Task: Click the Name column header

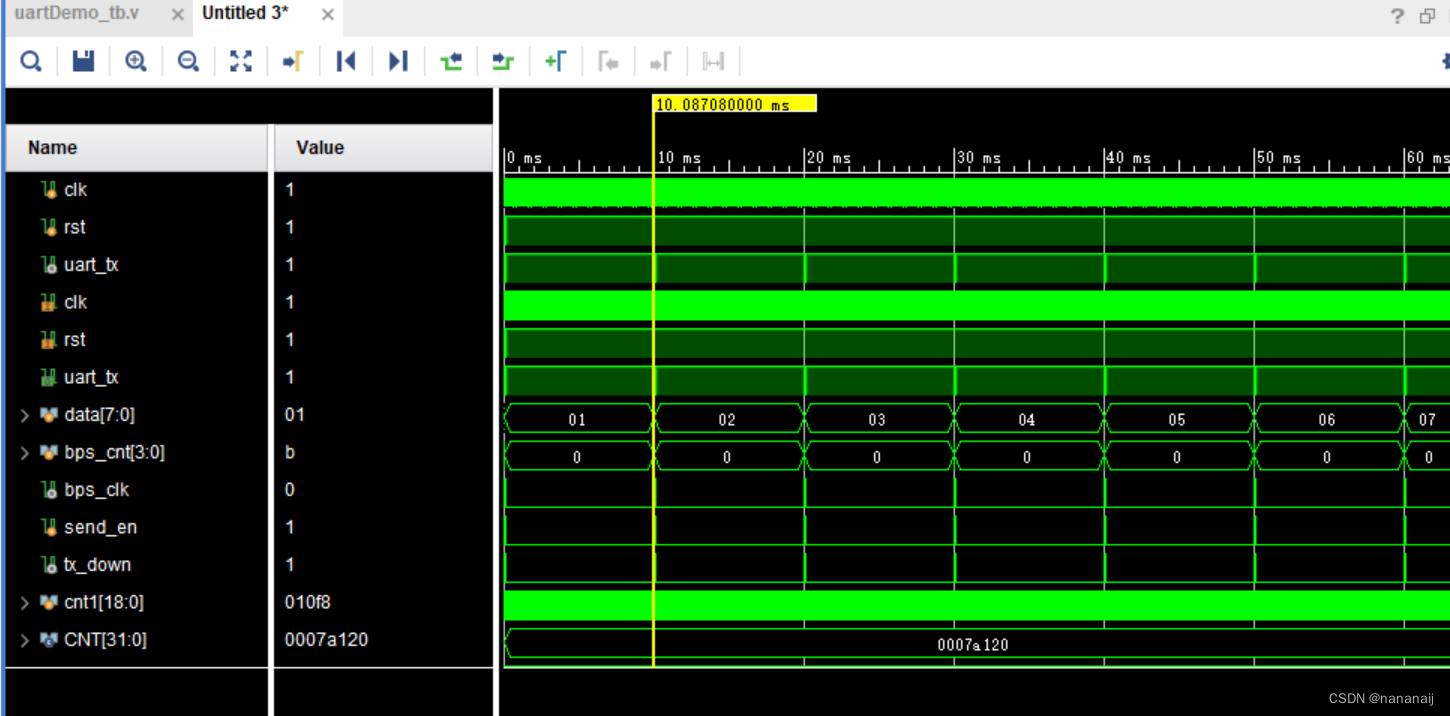Action: 137,148
